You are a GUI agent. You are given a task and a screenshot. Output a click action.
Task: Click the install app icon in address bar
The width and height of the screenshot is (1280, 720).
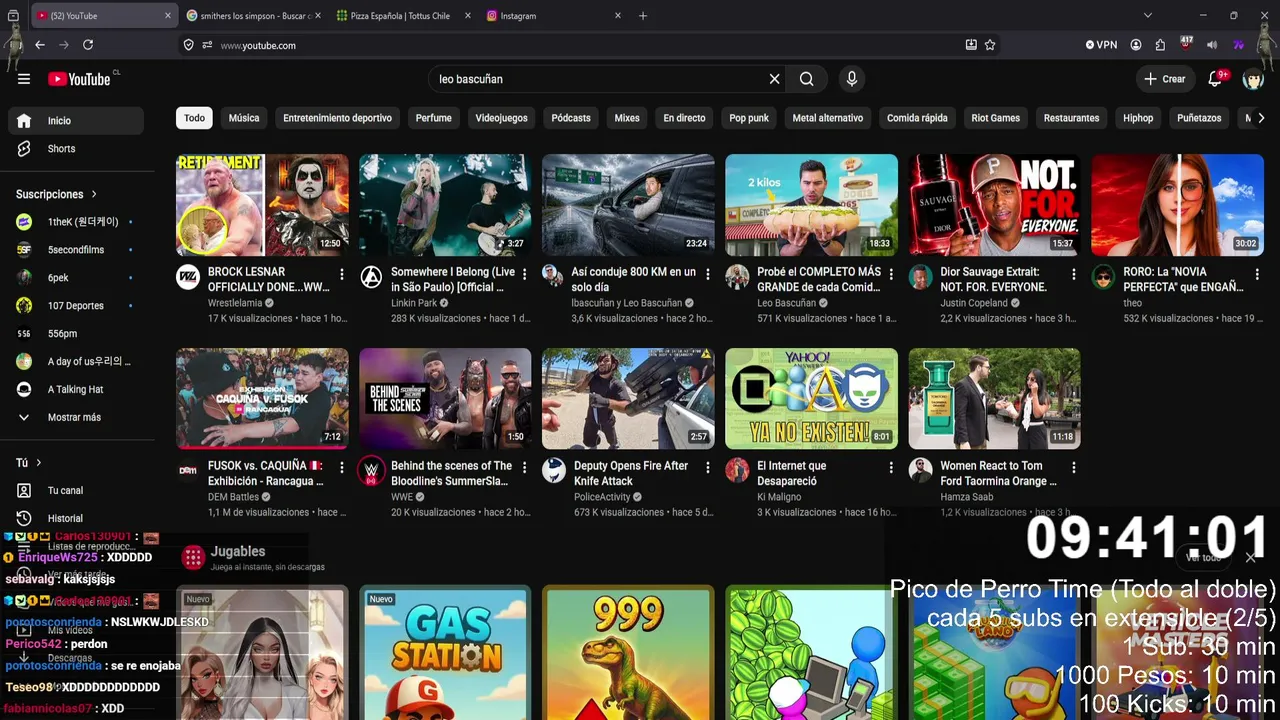pyautogui.click(x=971, y=45)
